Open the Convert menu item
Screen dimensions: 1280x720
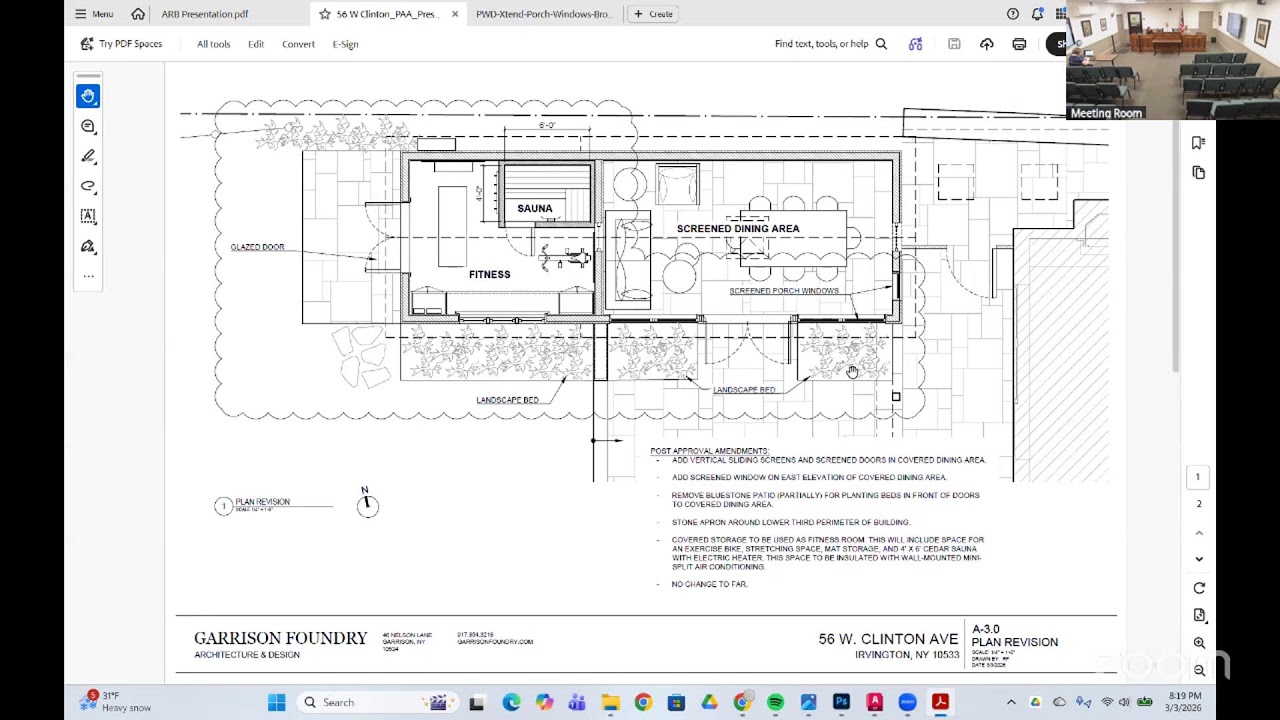coord(298,44)
